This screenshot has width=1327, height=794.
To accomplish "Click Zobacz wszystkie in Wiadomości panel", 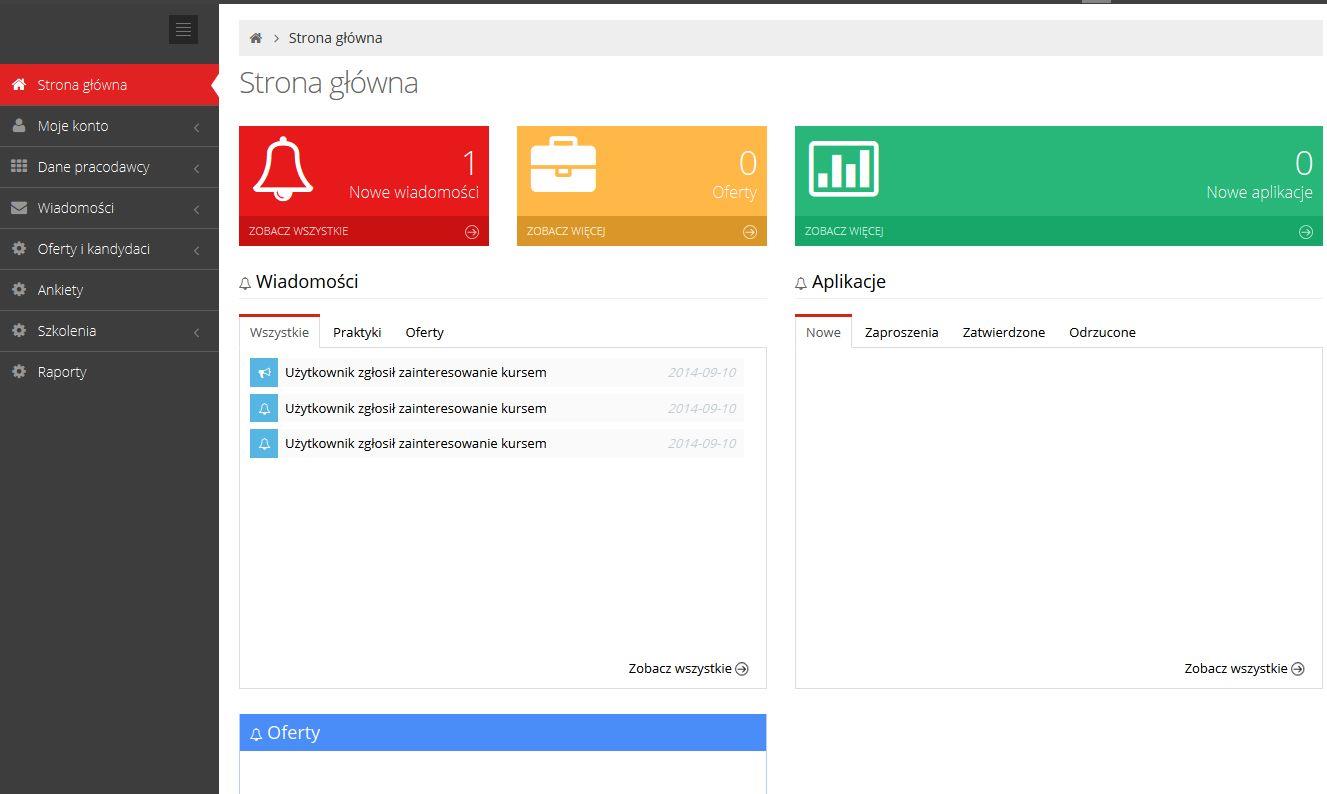I will coord(688,669).
